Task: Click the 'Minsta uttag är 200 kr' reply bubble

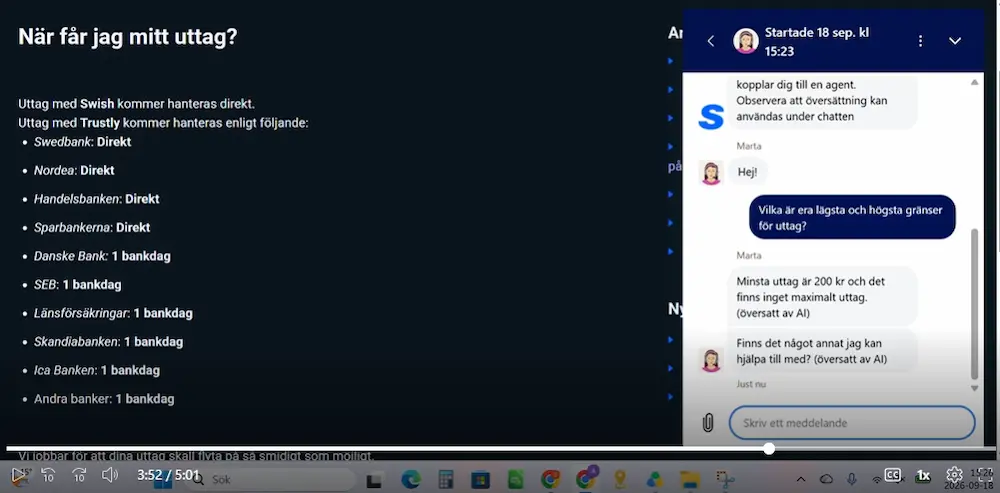Action: (x=823, y=297)
